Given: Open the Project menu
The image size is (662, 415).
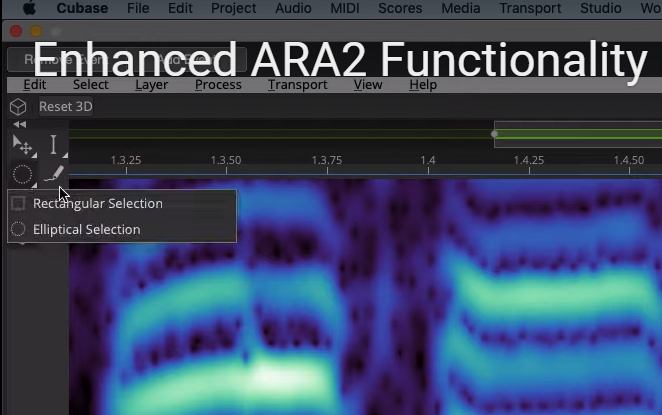Looking at the screenshot, I should click(233, 8).
